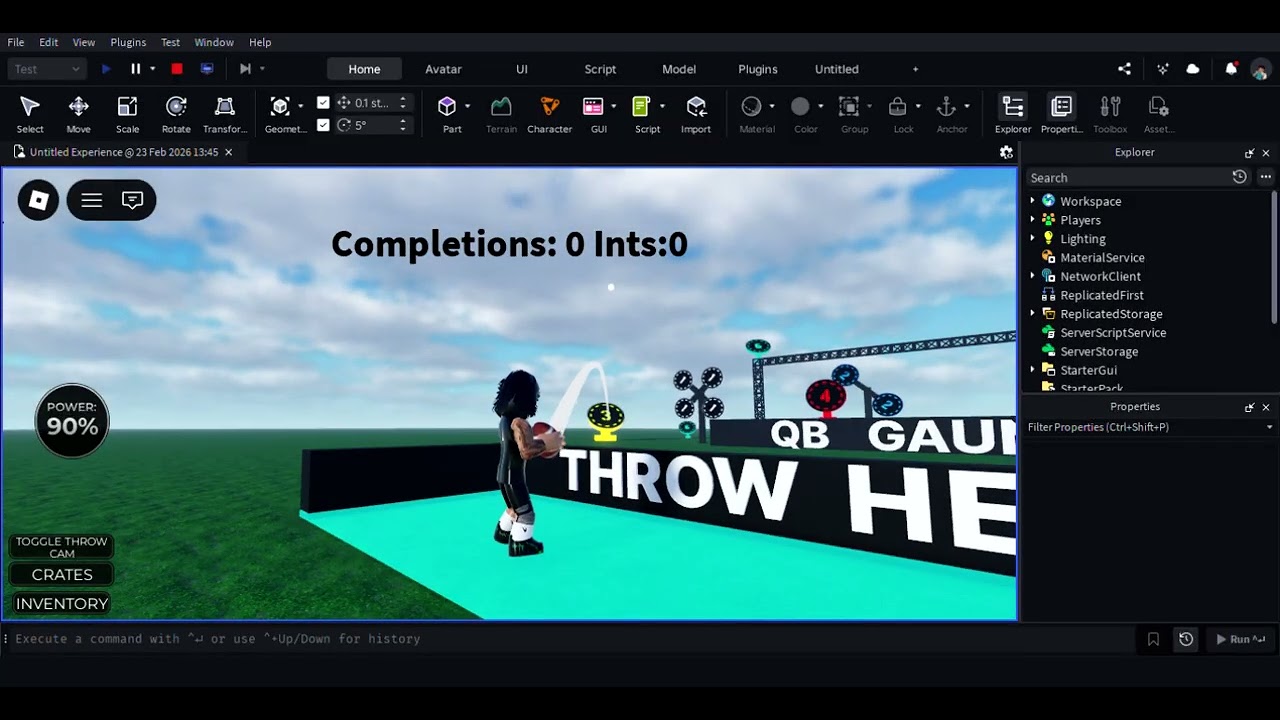The width and height of the screenshot is (1280, 720).
Task: Open the in-game hamburger menu
Action: point(92,200)
